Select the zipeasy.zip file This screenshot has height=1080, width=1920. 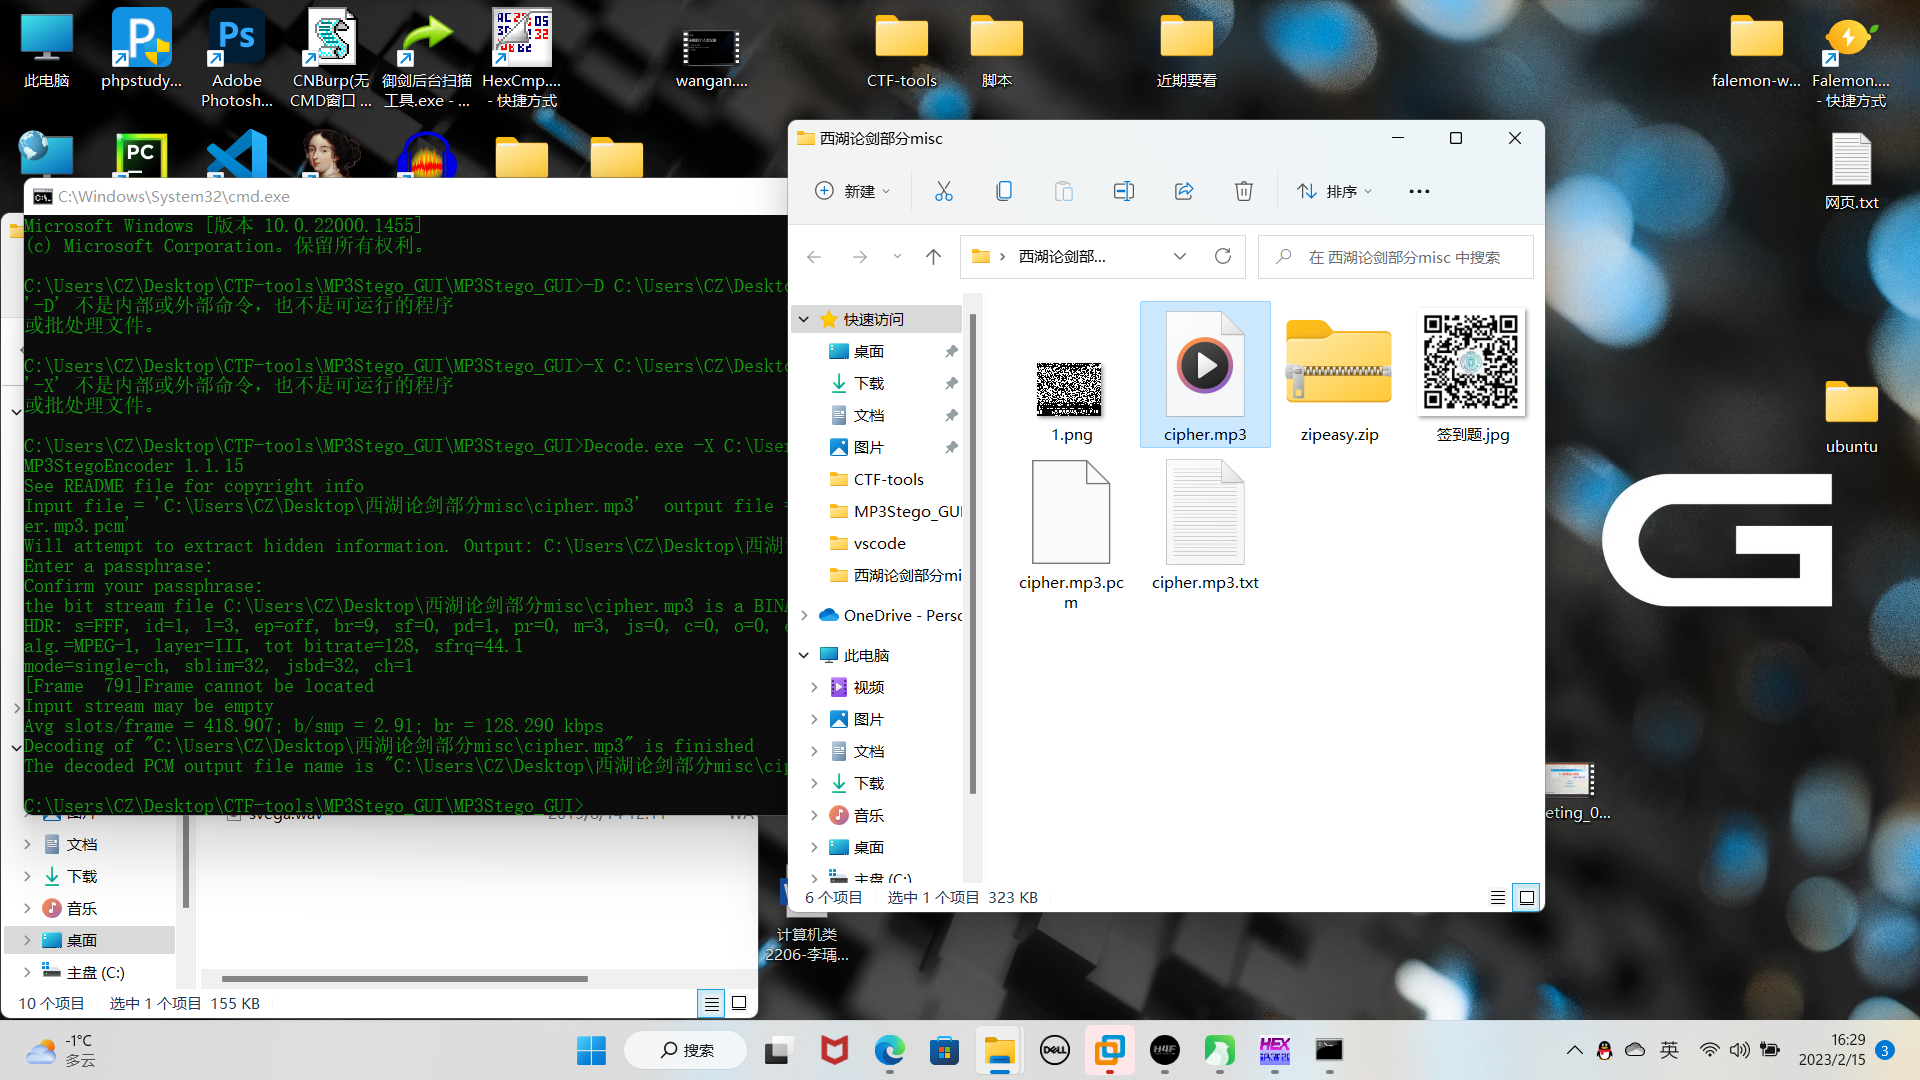click(x=1339, y=375)
